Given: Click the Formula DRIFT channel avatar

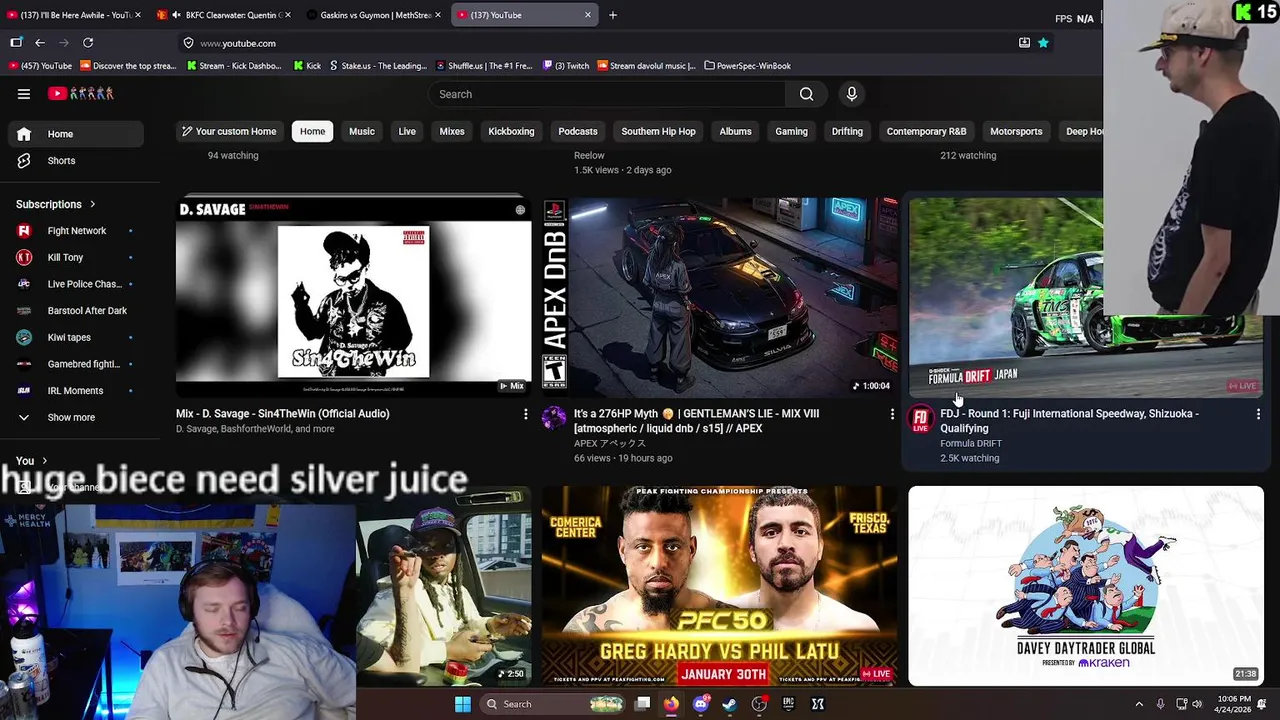Looking at the screenshot, I should pyautogui.click(x=921, y=418).
